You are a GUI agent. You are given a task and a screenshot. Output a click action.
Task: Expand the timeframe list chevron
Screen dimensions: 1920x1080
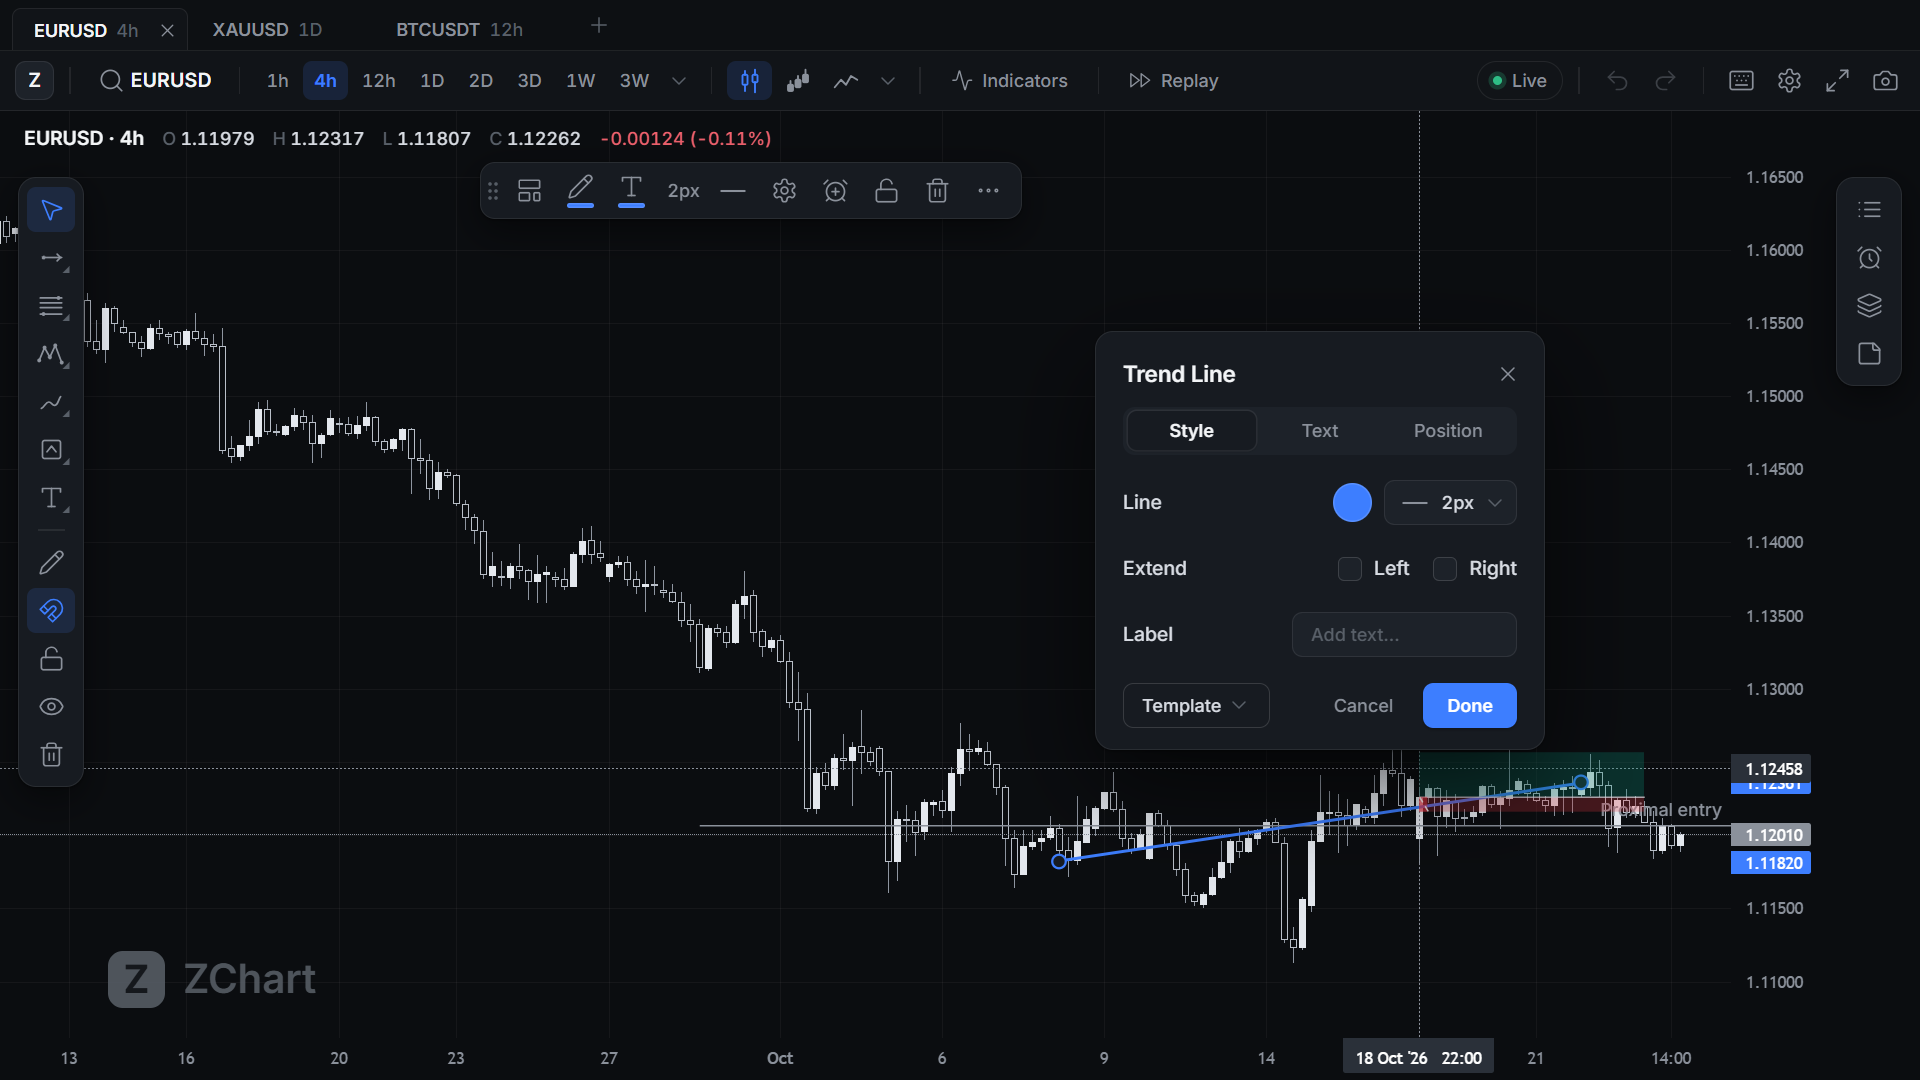click(679, 81)
